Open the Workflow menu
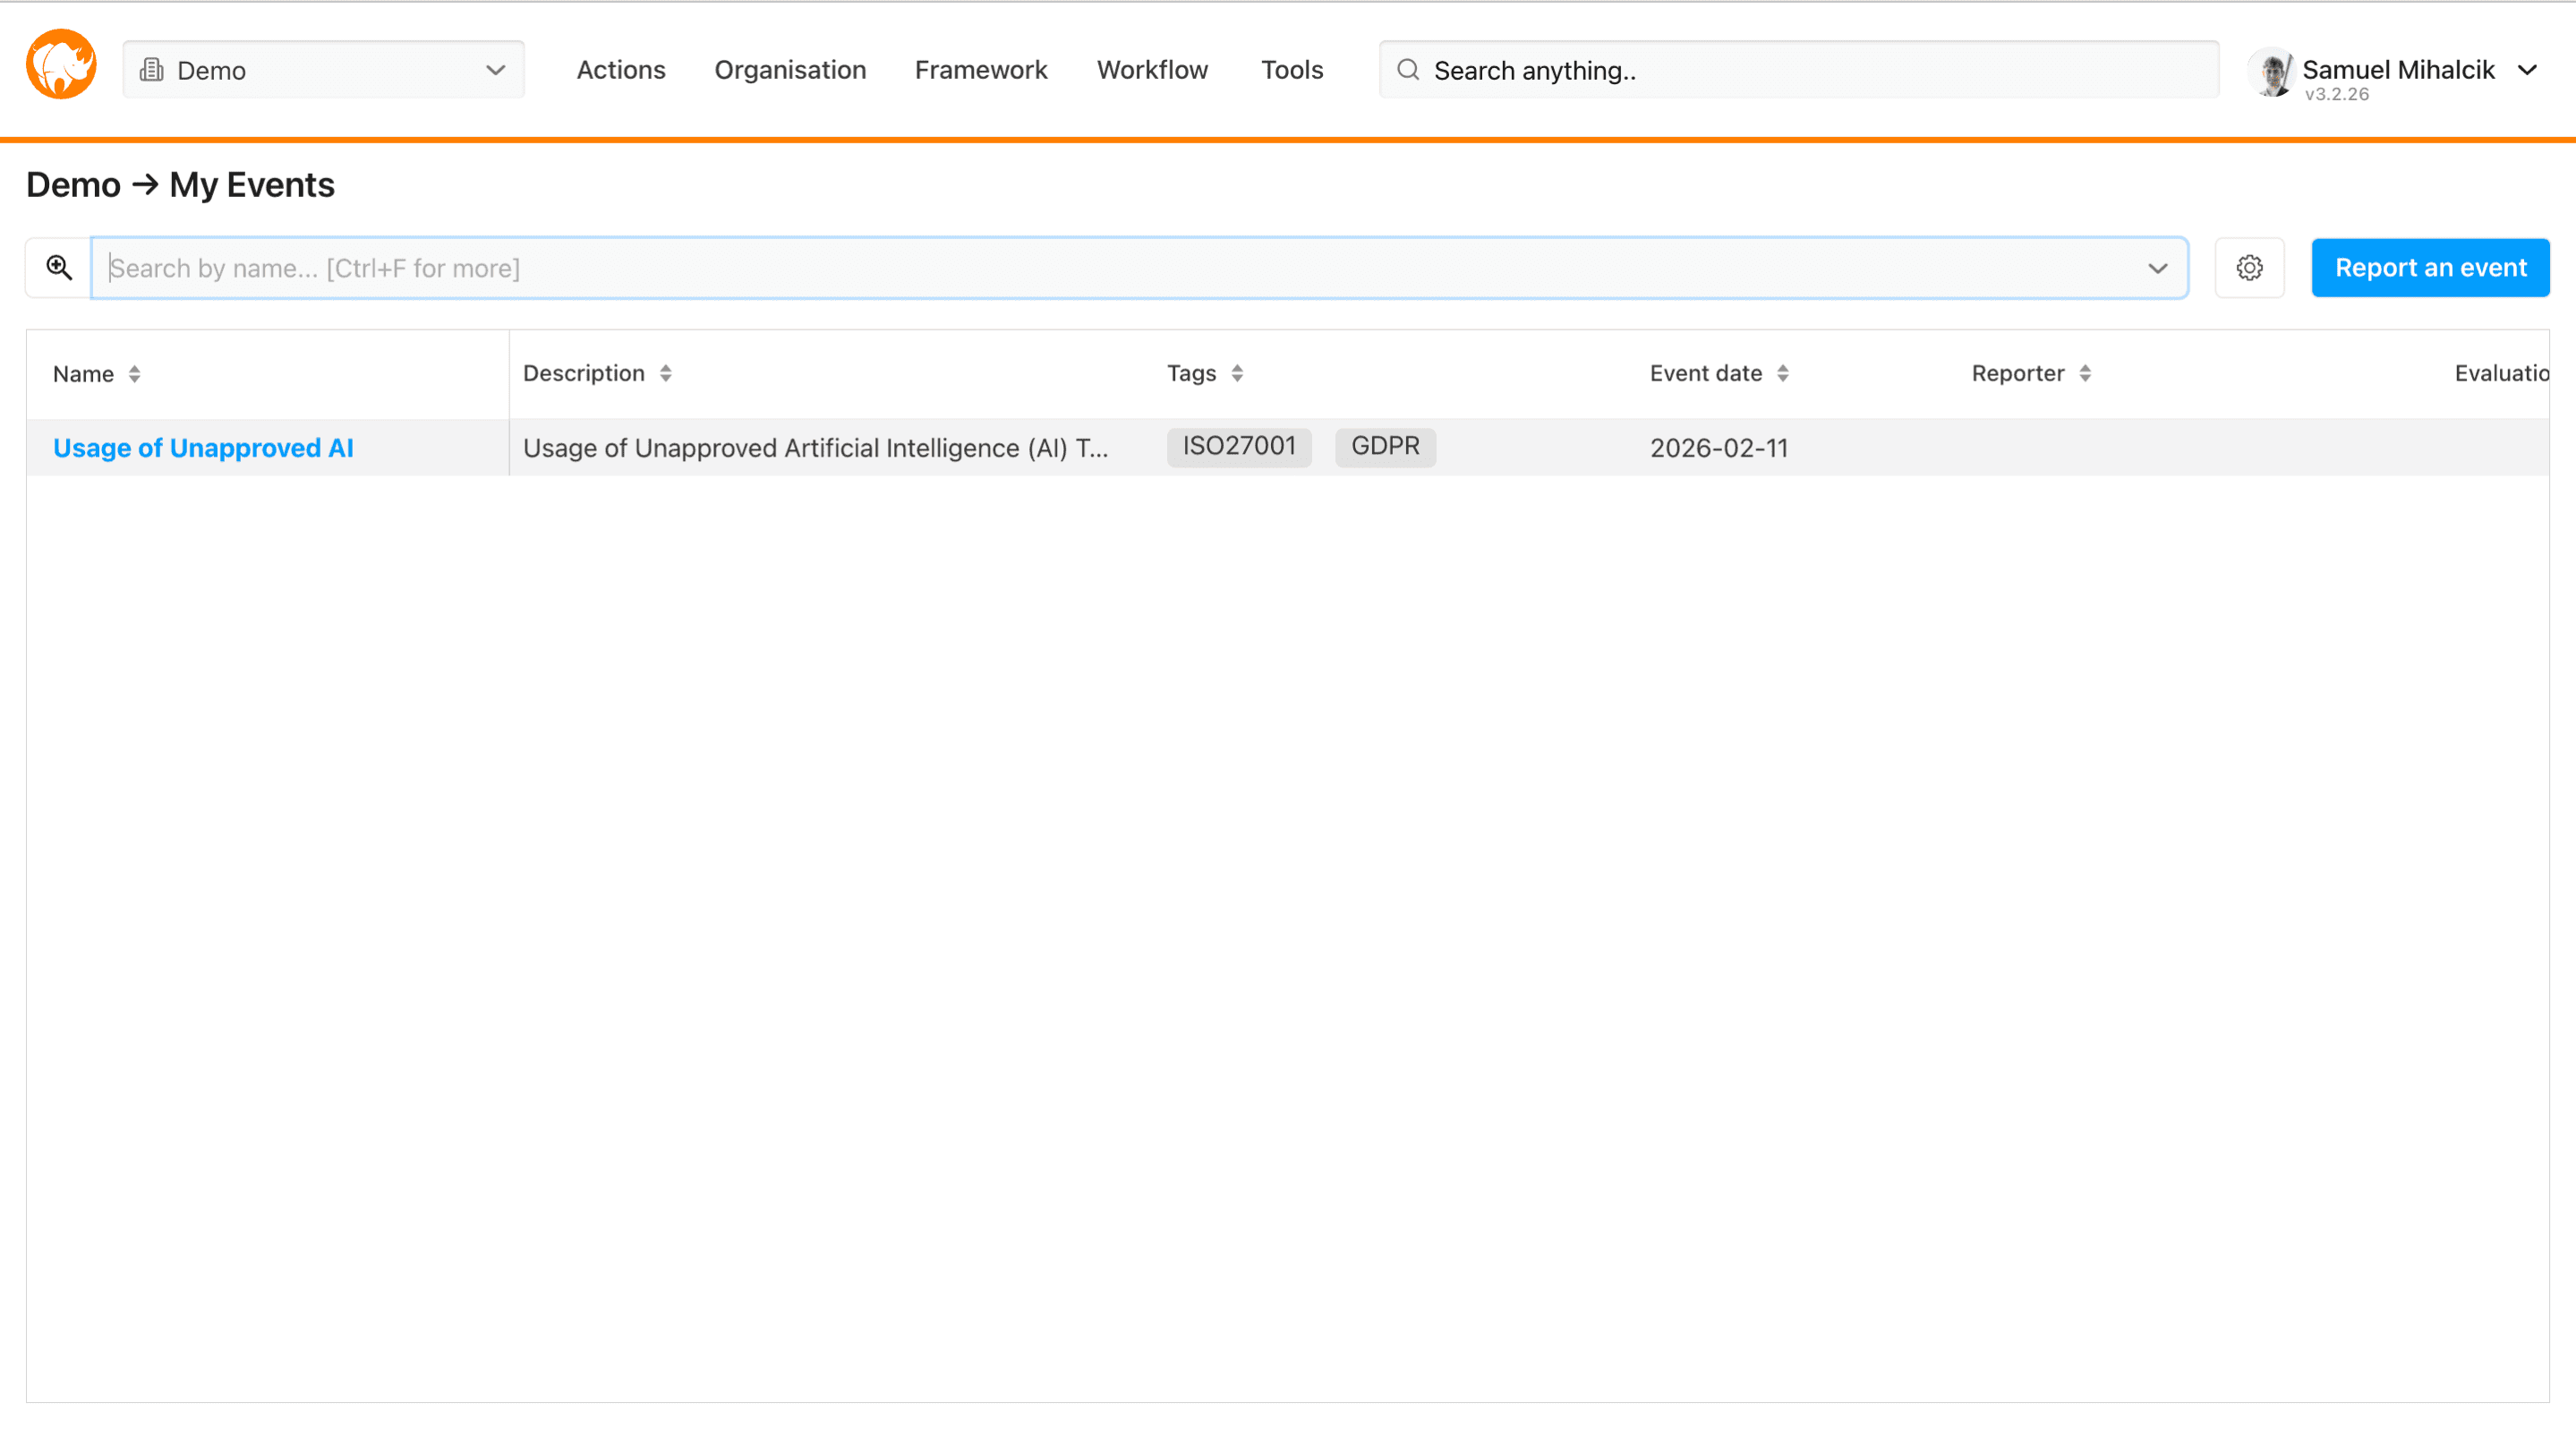2576x1454 pixels. tap(1152, 69)
